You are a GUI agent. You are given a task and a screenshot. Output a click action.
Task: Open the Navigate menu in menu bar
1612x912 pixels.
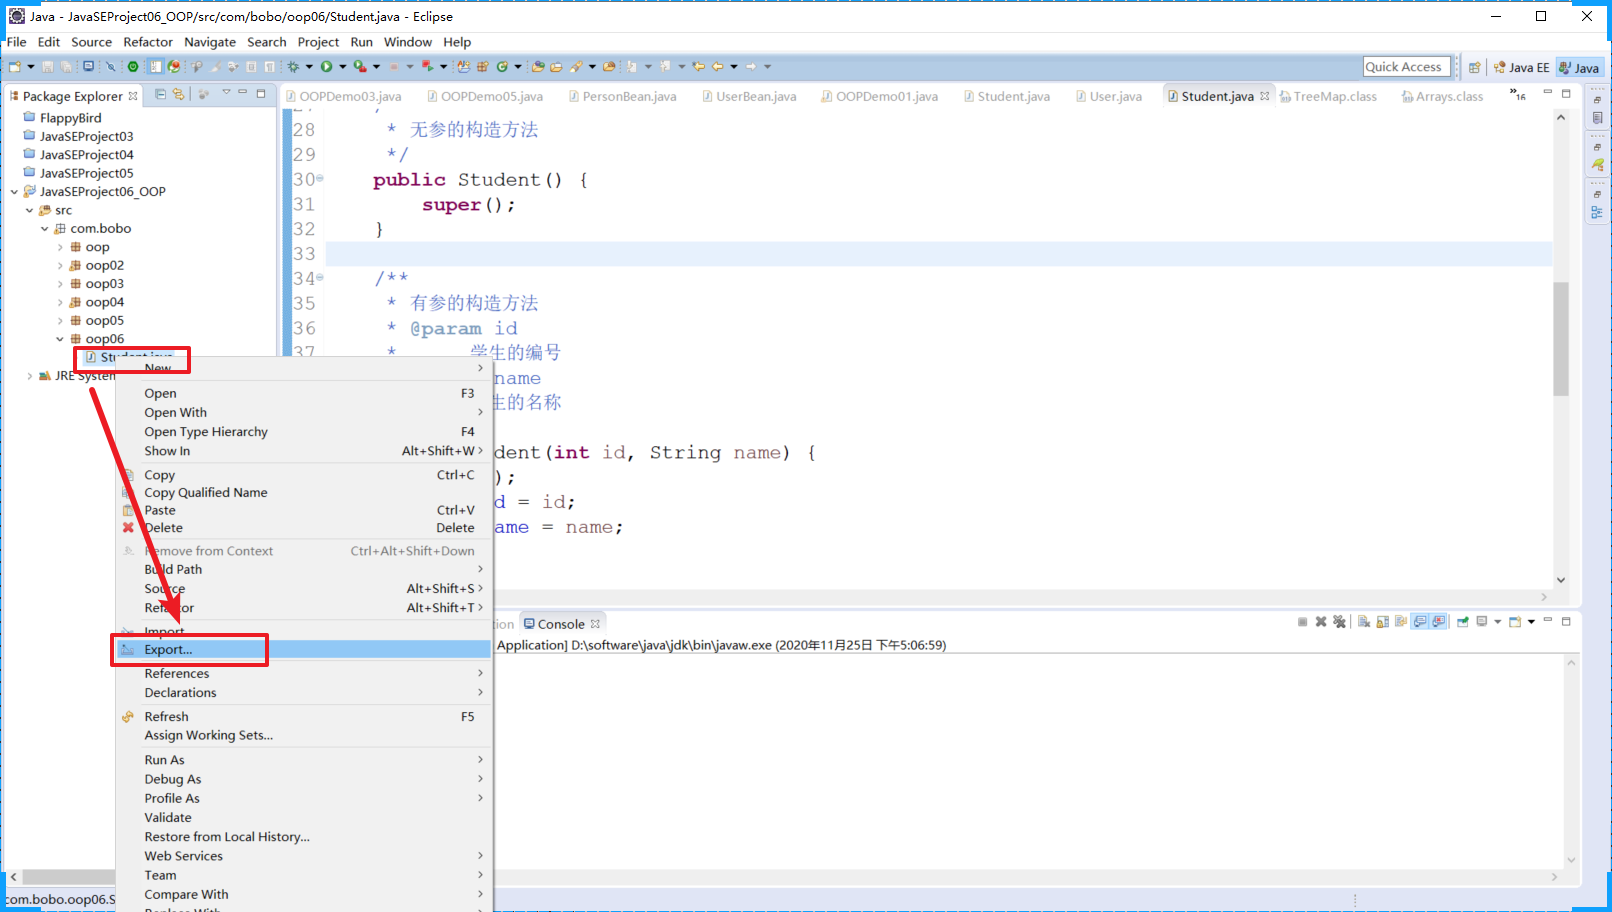210,42
